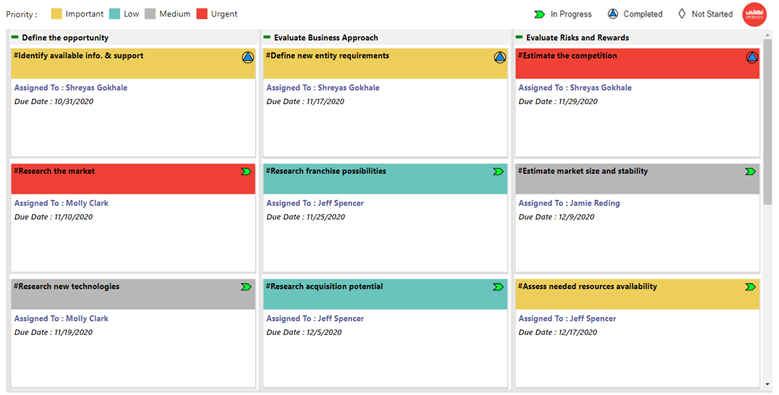Click In Progress arrow on Research franchise possibilities
The width and height of the screenshot is (779, 395).
coord(498,171)
